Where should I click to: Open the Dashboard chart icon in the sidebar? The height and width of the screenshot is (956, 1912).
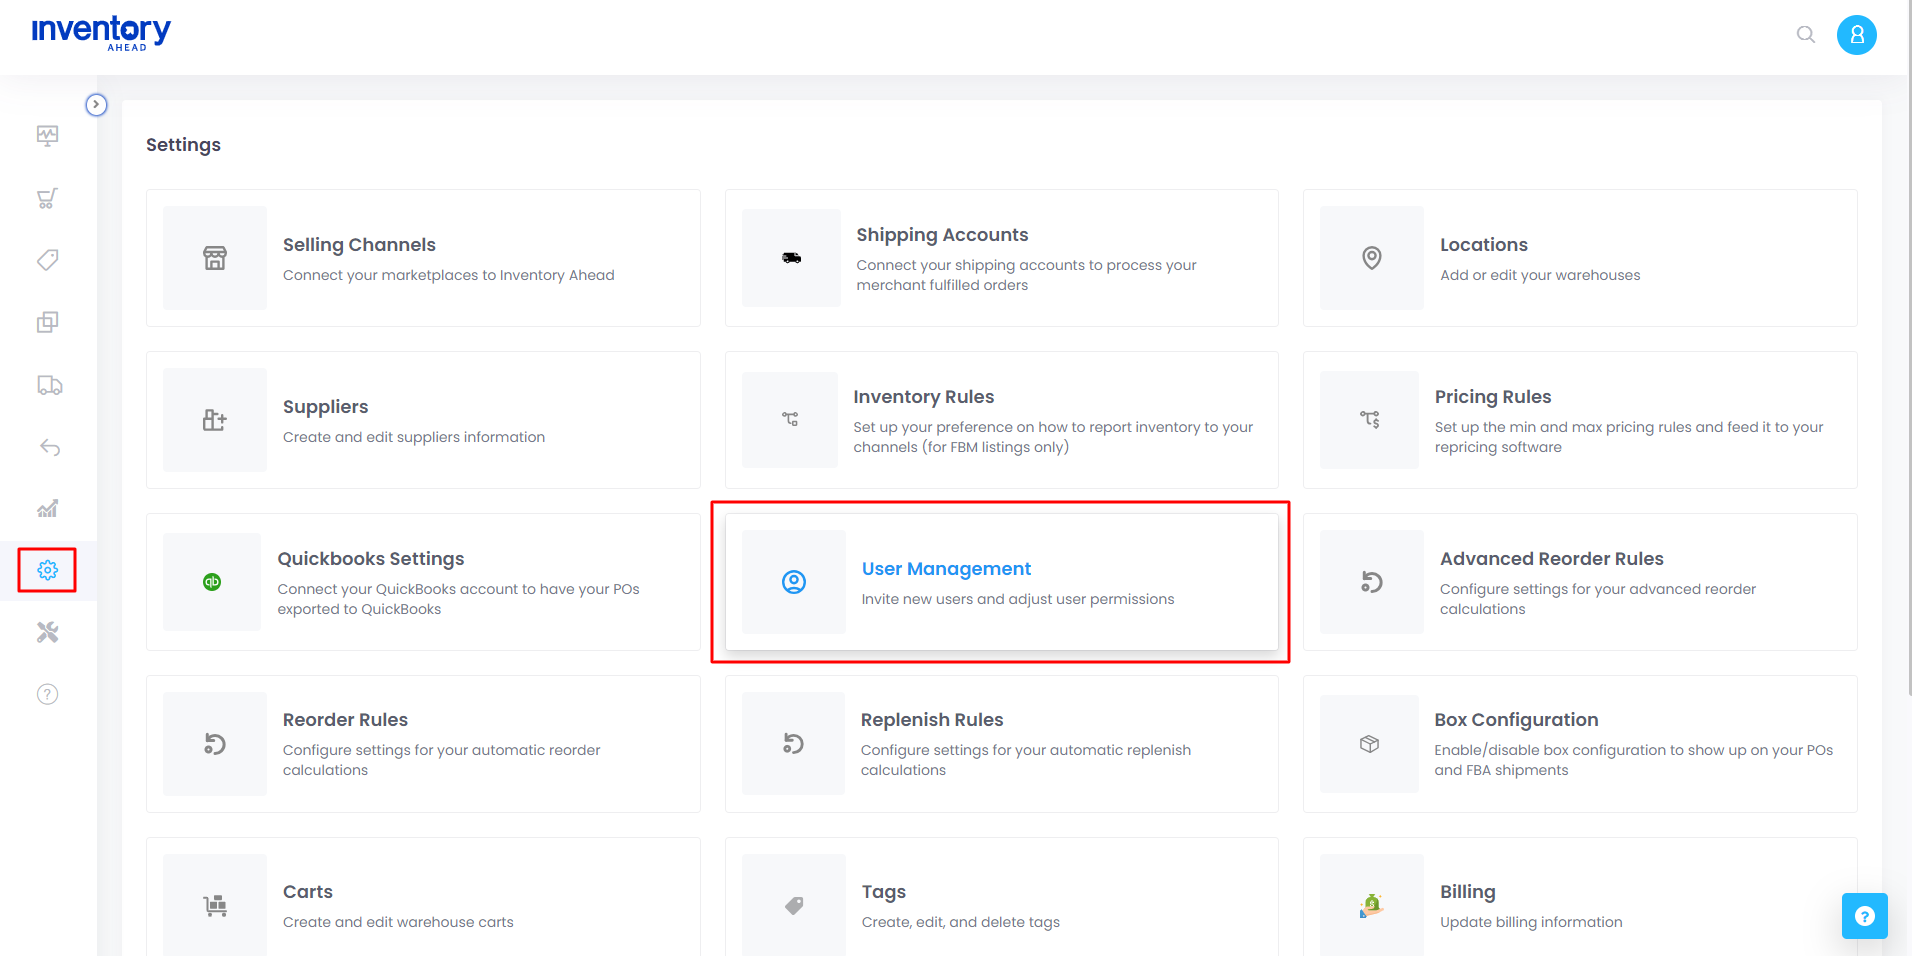coord(47,136)
